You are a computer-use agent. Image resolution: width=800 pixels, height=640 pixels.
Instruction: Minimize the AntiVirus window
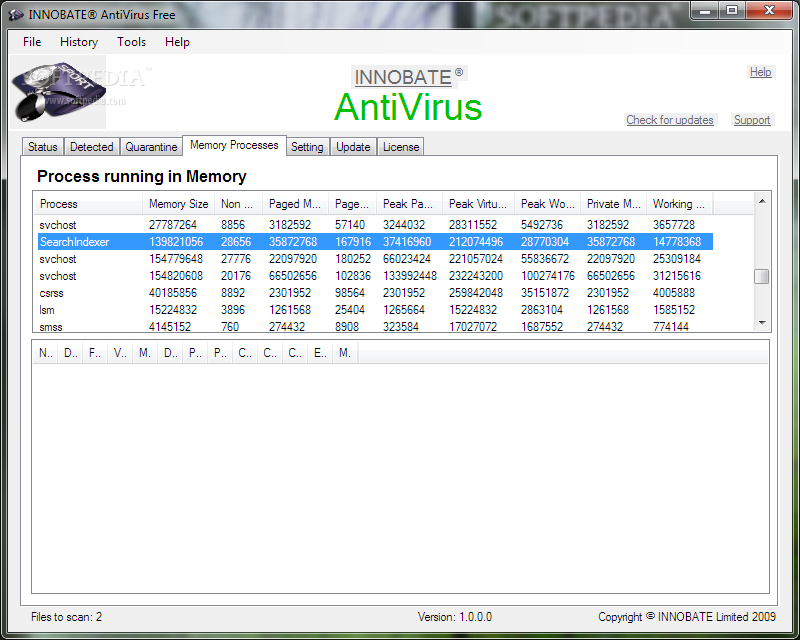click(705, 11)
